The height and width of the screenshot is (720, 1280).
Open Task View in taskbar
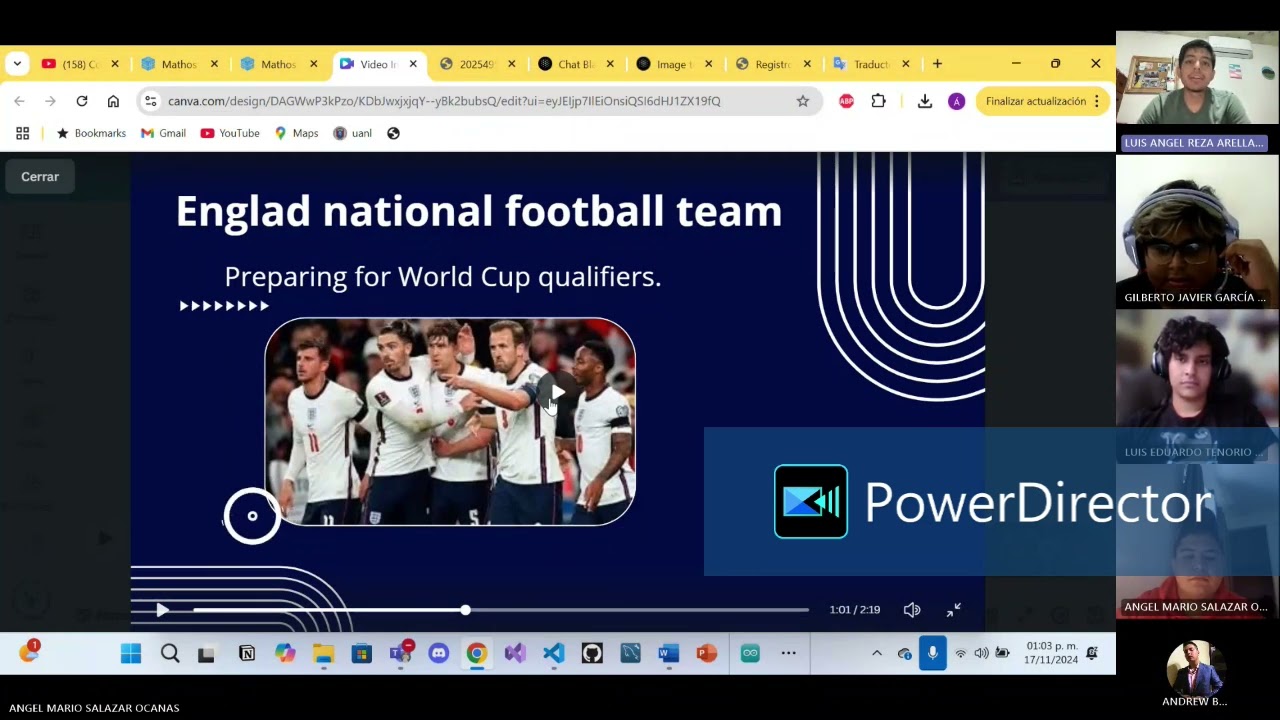coord(206,654)
